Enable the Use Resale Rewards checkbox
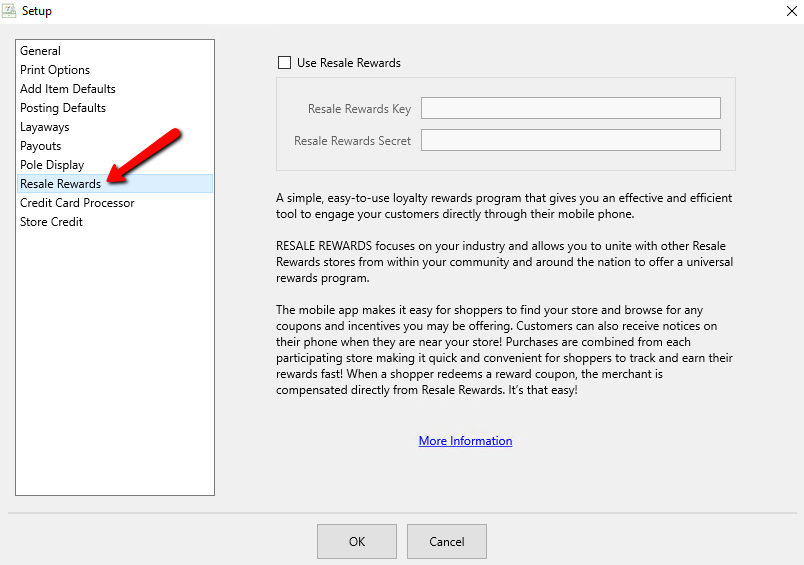 [284, 63]
